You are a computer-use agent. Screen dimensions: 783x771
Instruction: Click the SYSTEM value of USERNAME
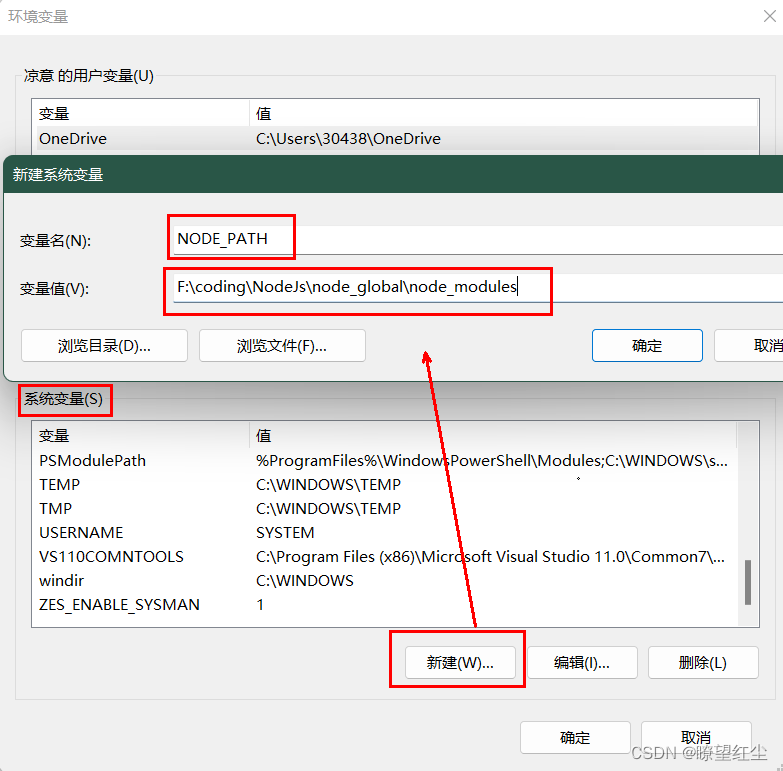tap(285, 532)
